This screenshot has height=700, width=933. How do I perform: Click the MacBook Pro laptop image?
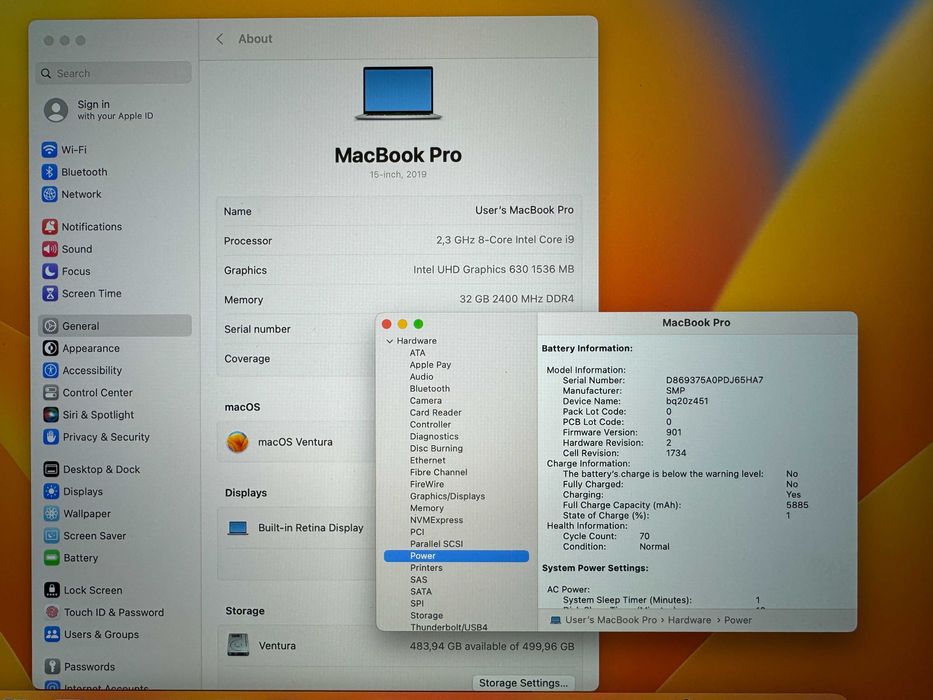pos(398,93)
